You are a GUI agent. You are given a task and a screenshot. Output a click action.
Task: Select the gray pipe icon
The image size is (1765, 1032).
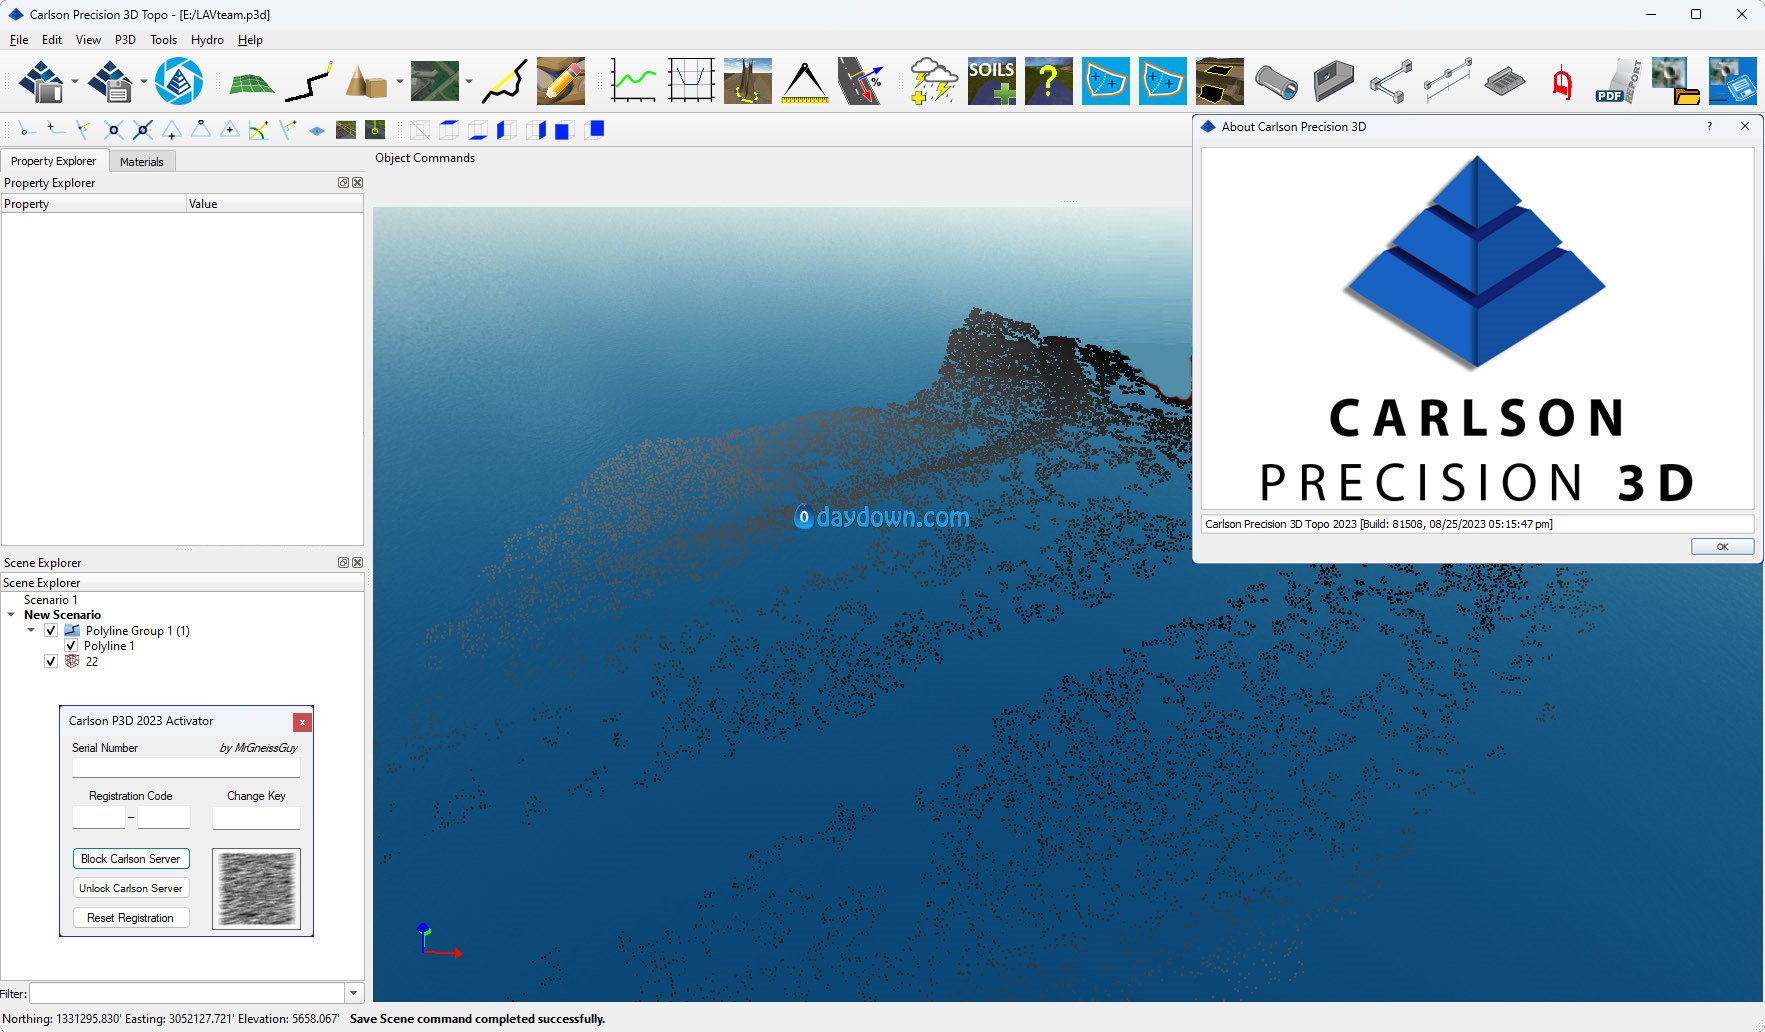coord(1276,81)
